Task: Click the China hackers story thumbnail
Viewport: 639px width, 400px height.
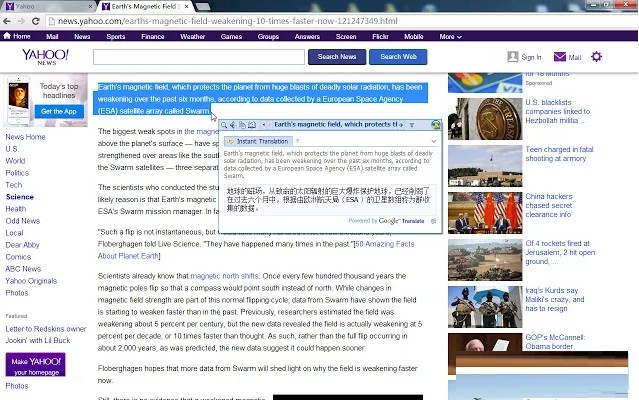Action: click(485, 213)
